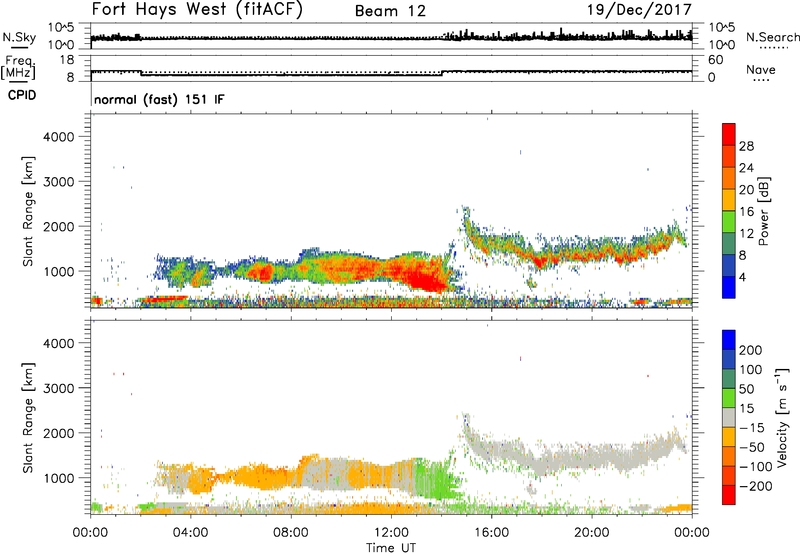The width and height of the screenshot is (800, 554).
Task: Click the "4000" range tick of the power panel
Action: 58,137
